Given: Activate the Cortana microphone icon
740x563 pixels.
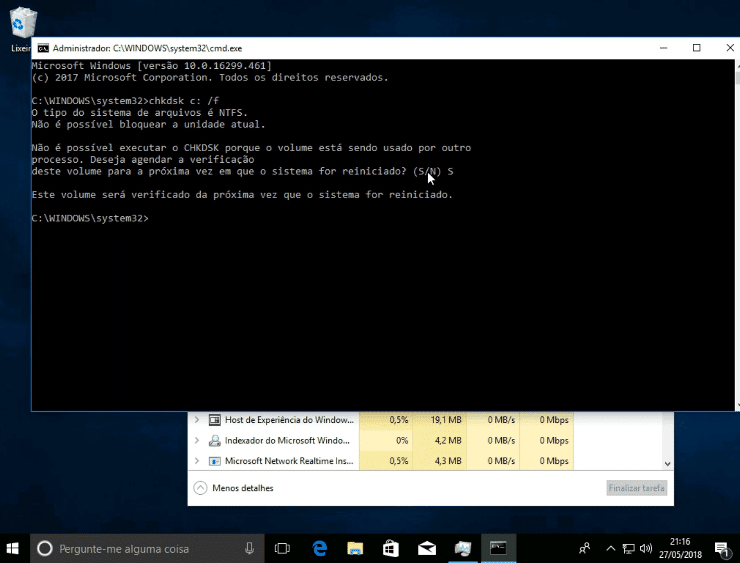Looking at the screenshot, I should pyautogui.click(x=249, y=548).
